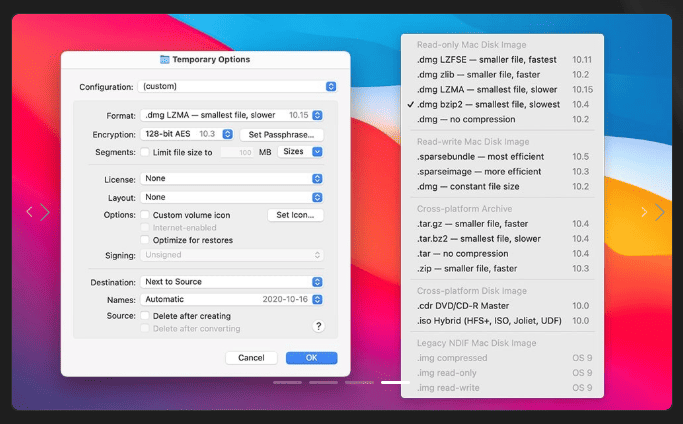Viewport: 683px width, 424px height.
Task: Select .dmg zlib format menu item
Action: tap(502, 75)
